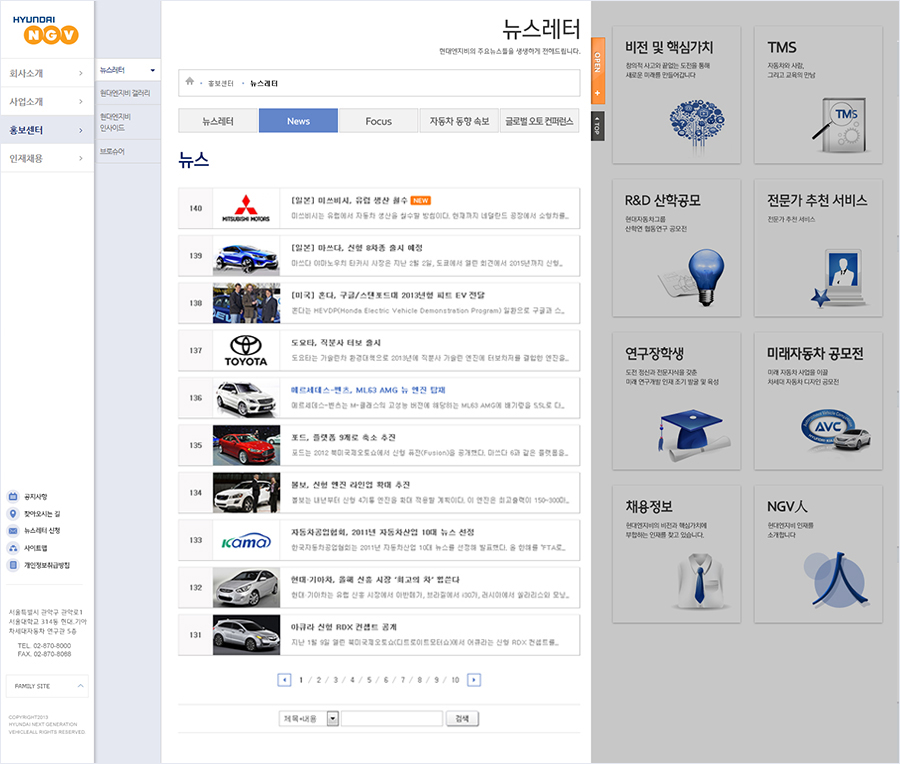Expand the 사업소개 menu
Image resolution: width=900 pixels, height=764 pixels.
[x=47, y=102]
